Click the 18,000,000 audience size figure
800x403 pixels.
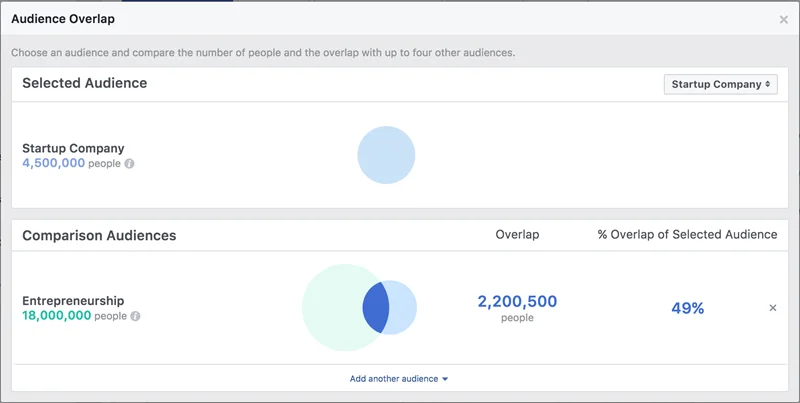57,315
